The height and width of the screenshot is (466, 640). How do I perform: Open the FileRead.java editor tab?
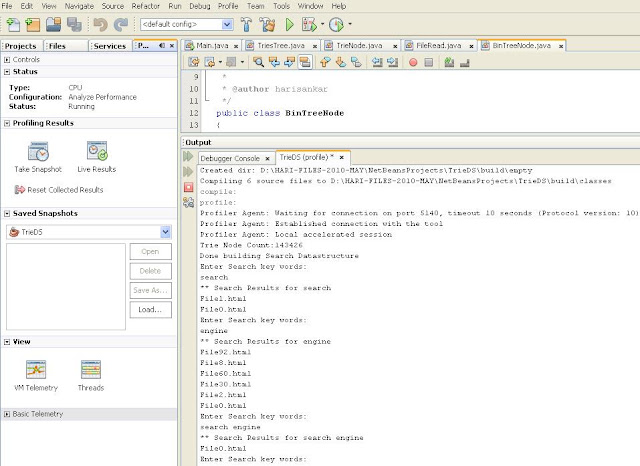[x=438, y=46]
